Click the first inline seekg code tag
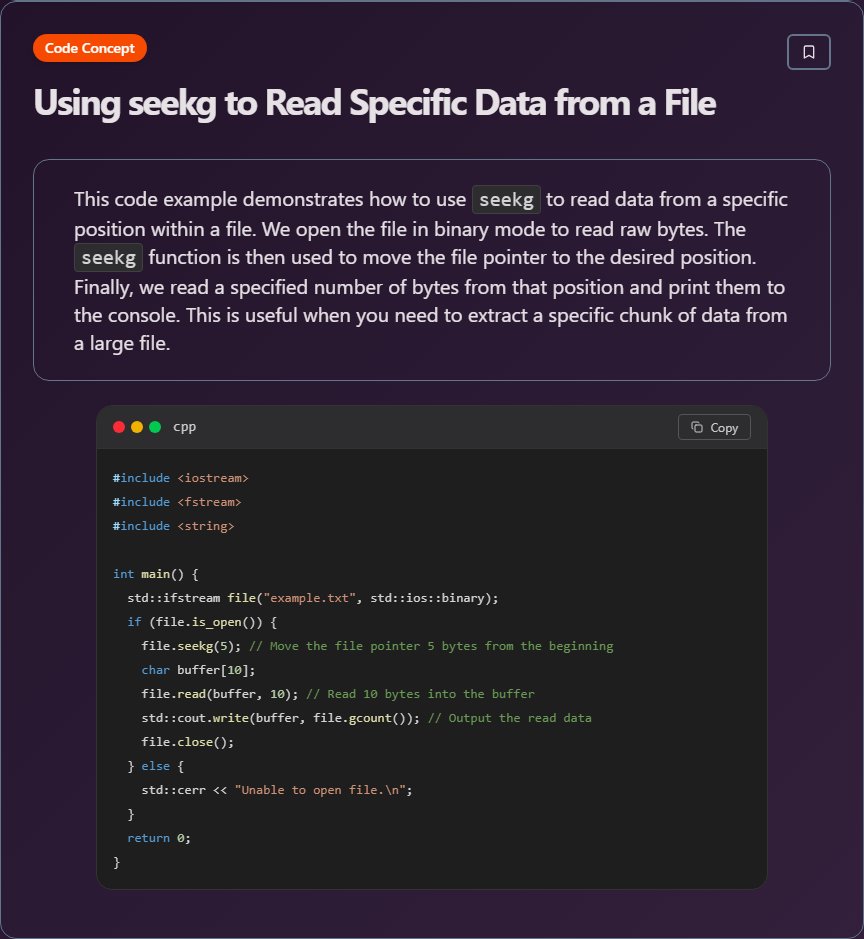The width and height of the screenshot is (864, 939). (506, 199)
